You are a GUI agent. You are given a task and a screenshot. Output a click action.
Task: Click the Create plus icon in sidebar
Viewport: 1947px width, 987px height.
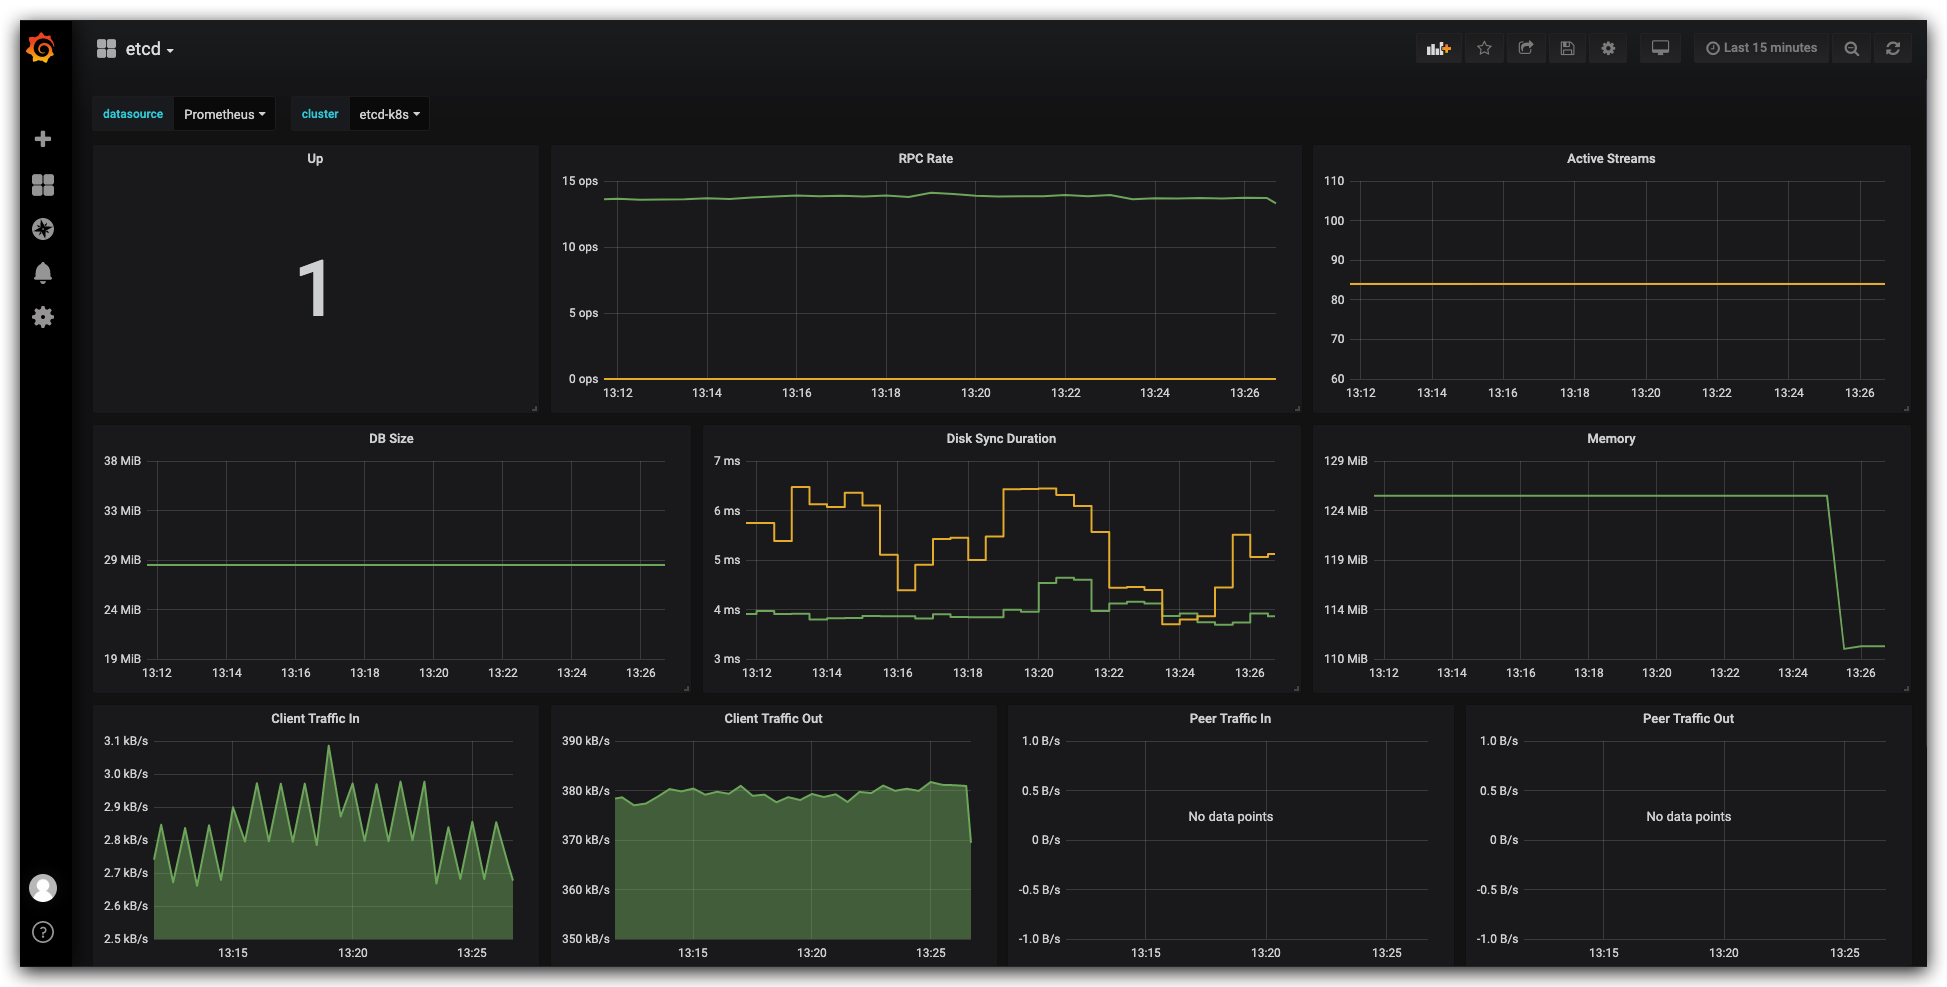point(43,139)
